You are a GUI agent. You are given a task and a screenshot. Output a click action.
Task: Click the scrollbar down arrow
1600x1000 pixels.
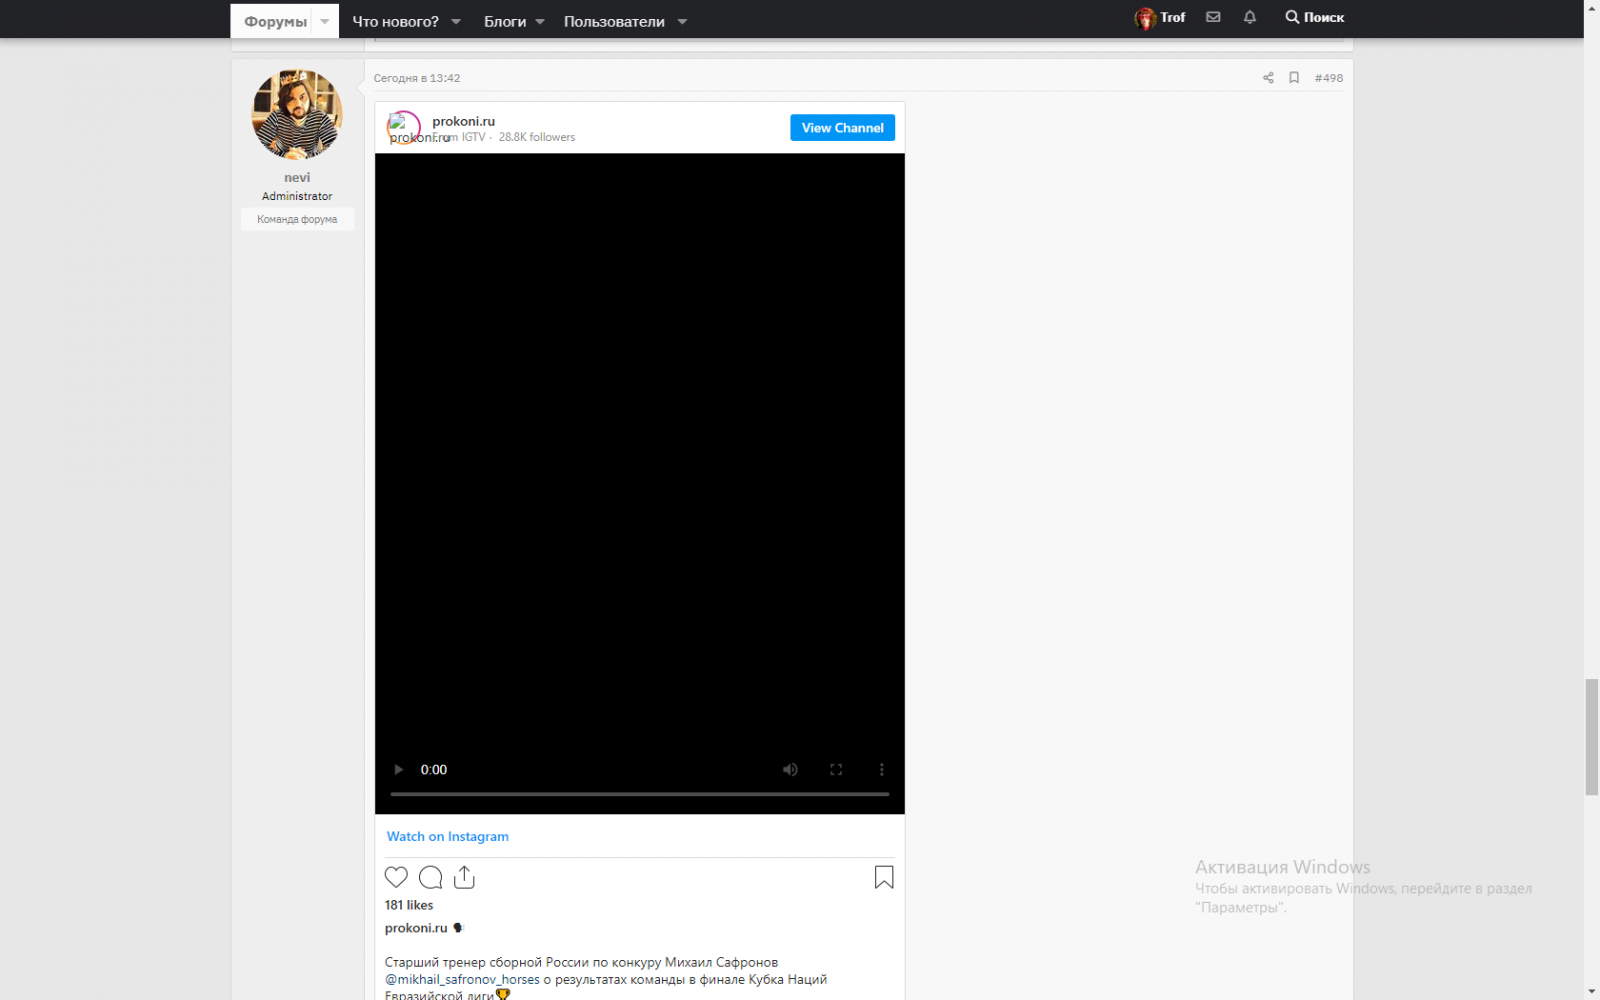click(1592, 992)
